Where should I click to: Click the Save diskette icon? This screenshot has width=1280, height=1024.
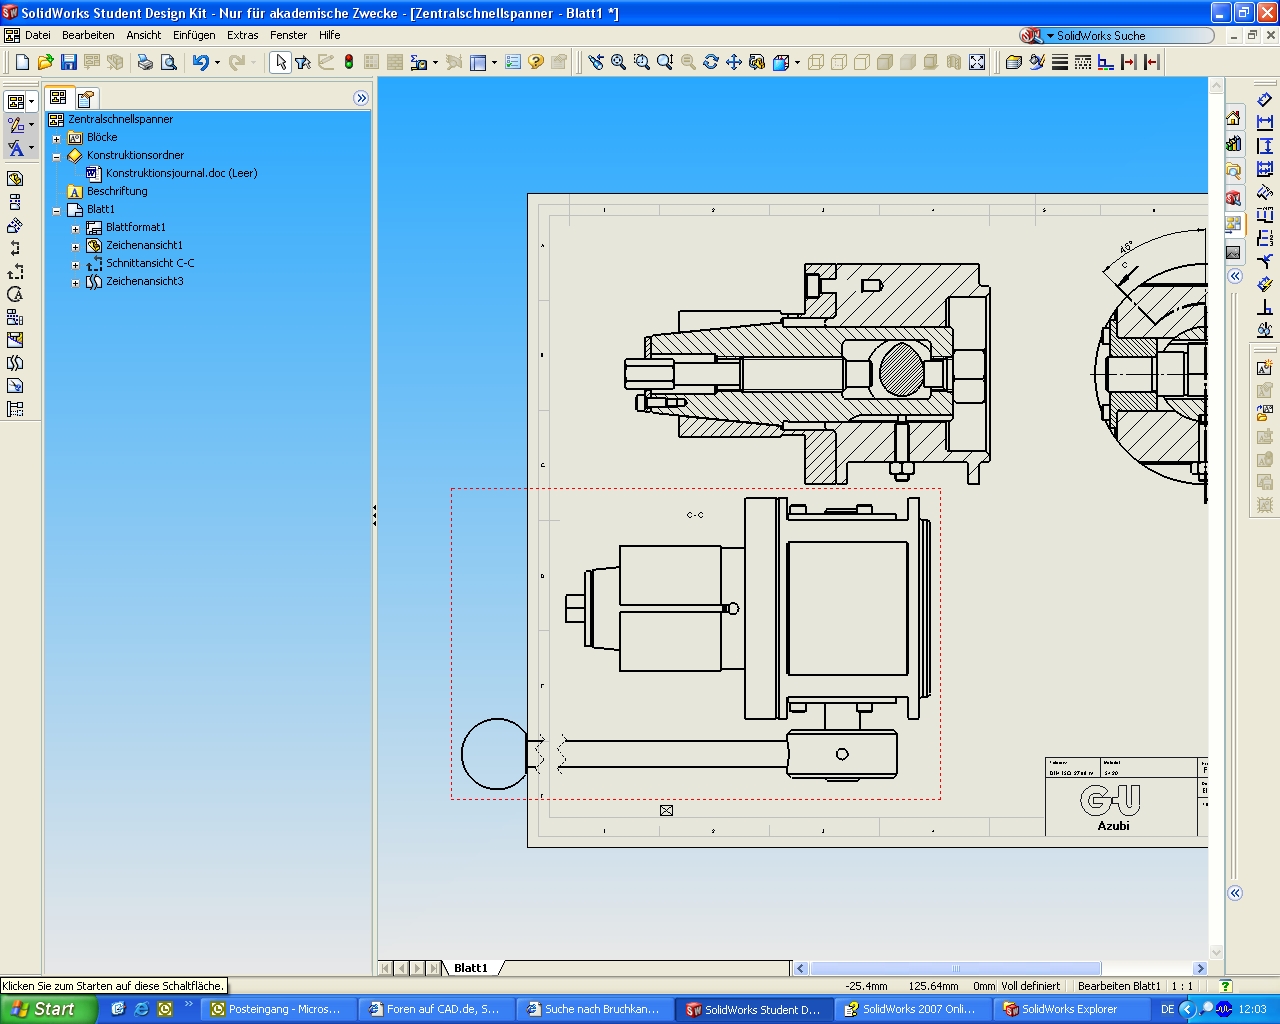(x=69, y=62)
